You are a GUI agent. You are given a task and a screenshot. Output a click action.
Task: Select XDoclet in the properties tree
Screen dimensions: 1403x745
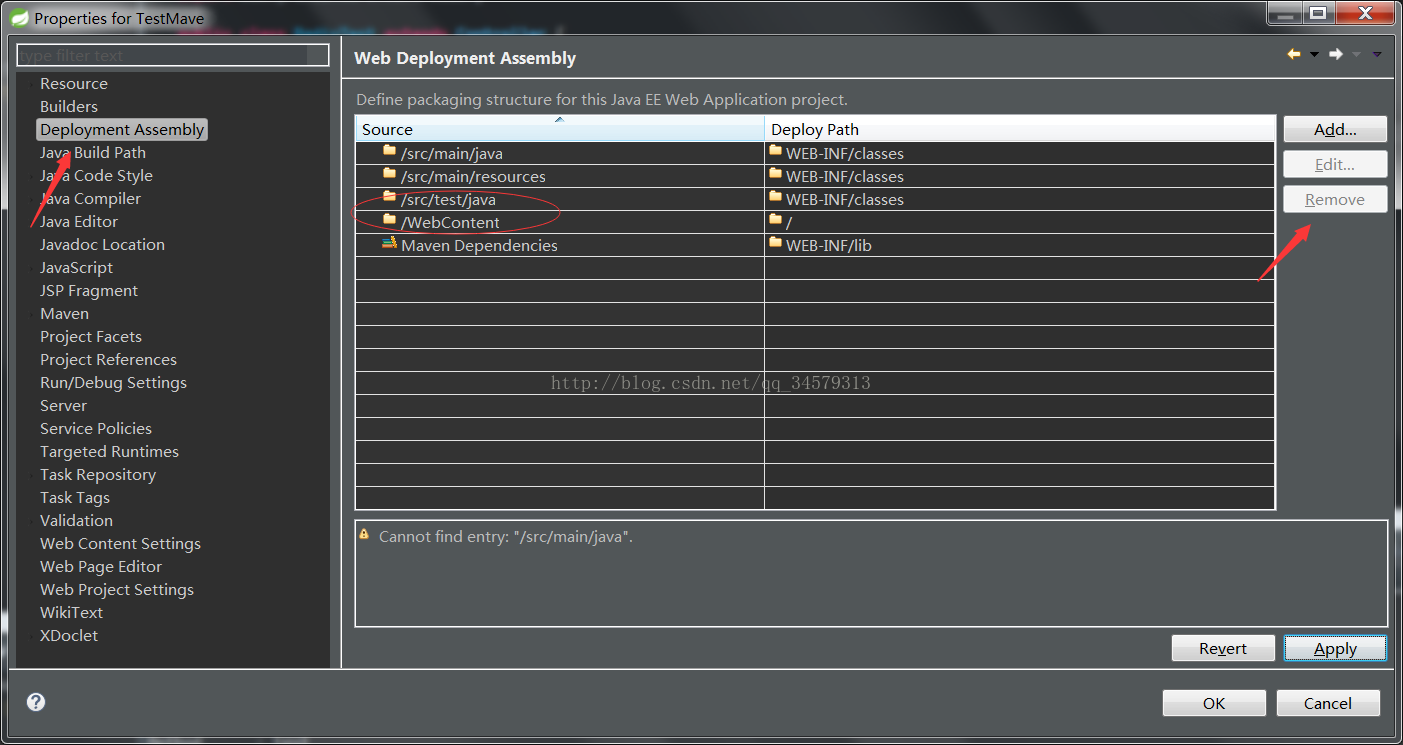click(x=69, y=636)
